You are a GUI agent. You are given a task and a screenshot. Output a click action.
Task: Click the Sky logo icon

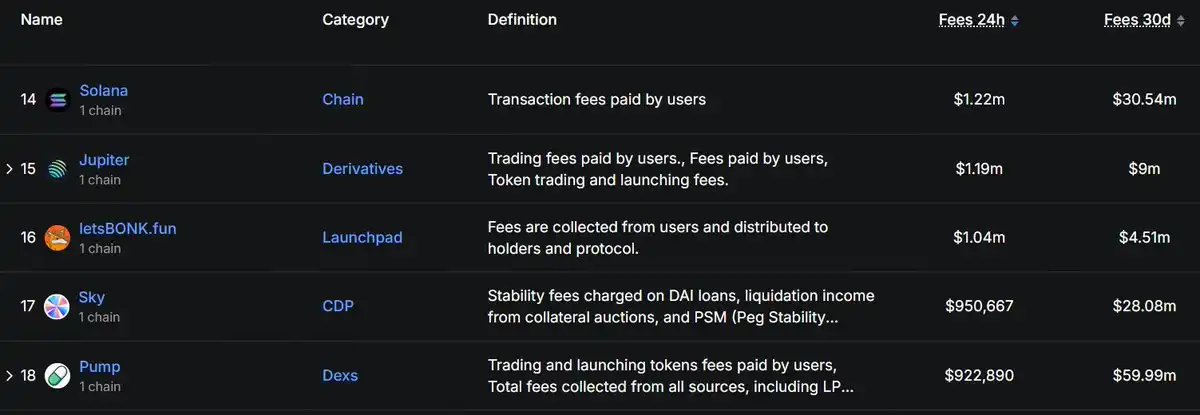tap(57, 307)
